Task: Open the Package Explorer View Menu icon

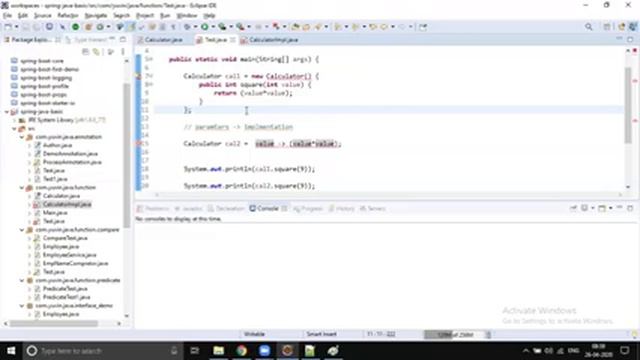Action: pos(123,52)
